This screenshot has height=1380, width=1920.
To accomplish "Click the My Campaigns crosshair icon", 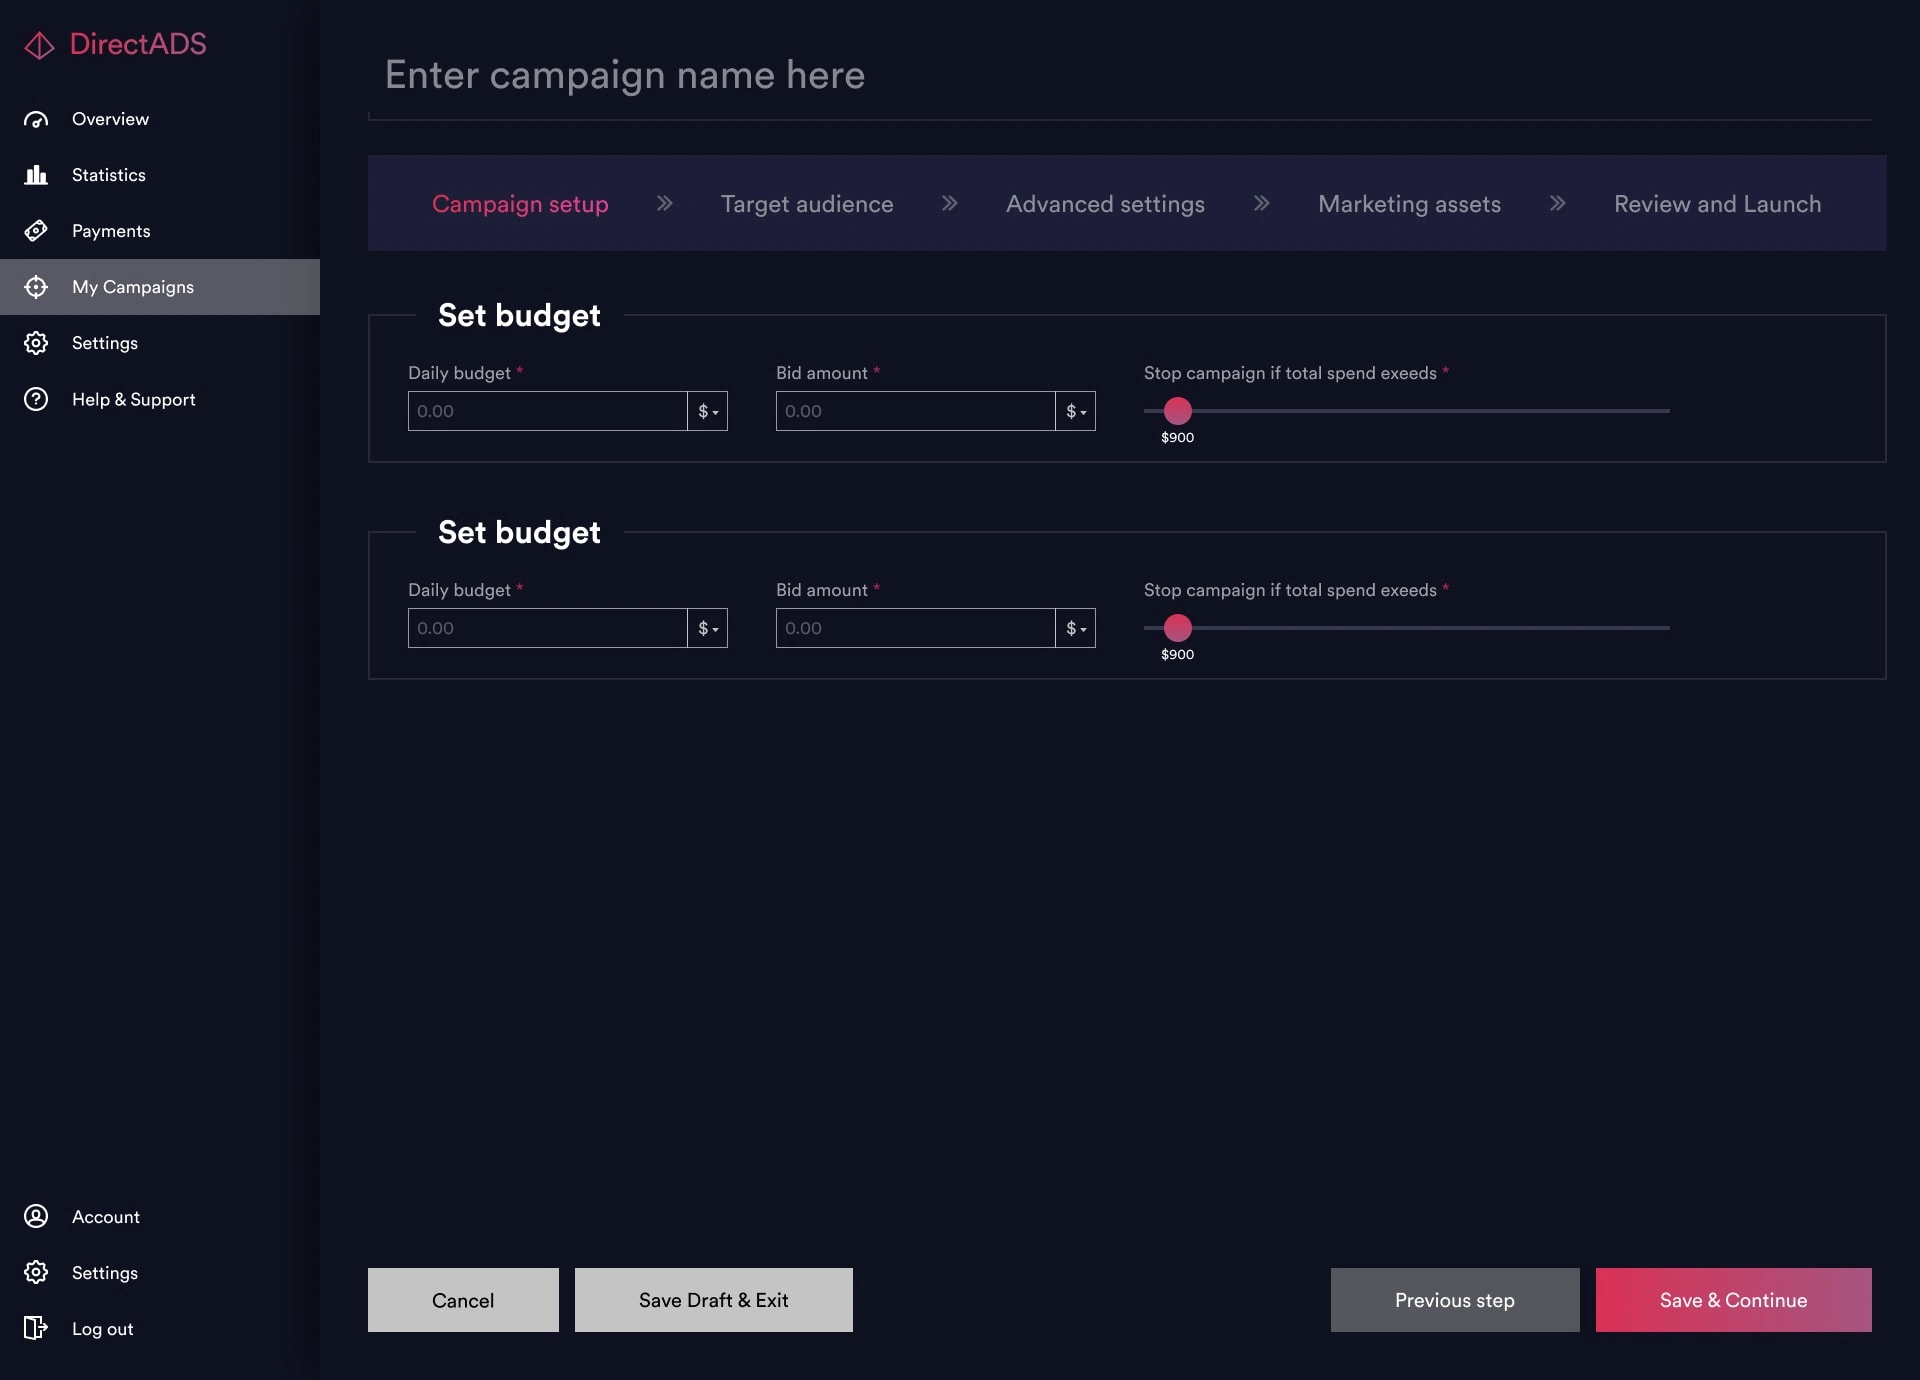I will (x=36, y=287).
